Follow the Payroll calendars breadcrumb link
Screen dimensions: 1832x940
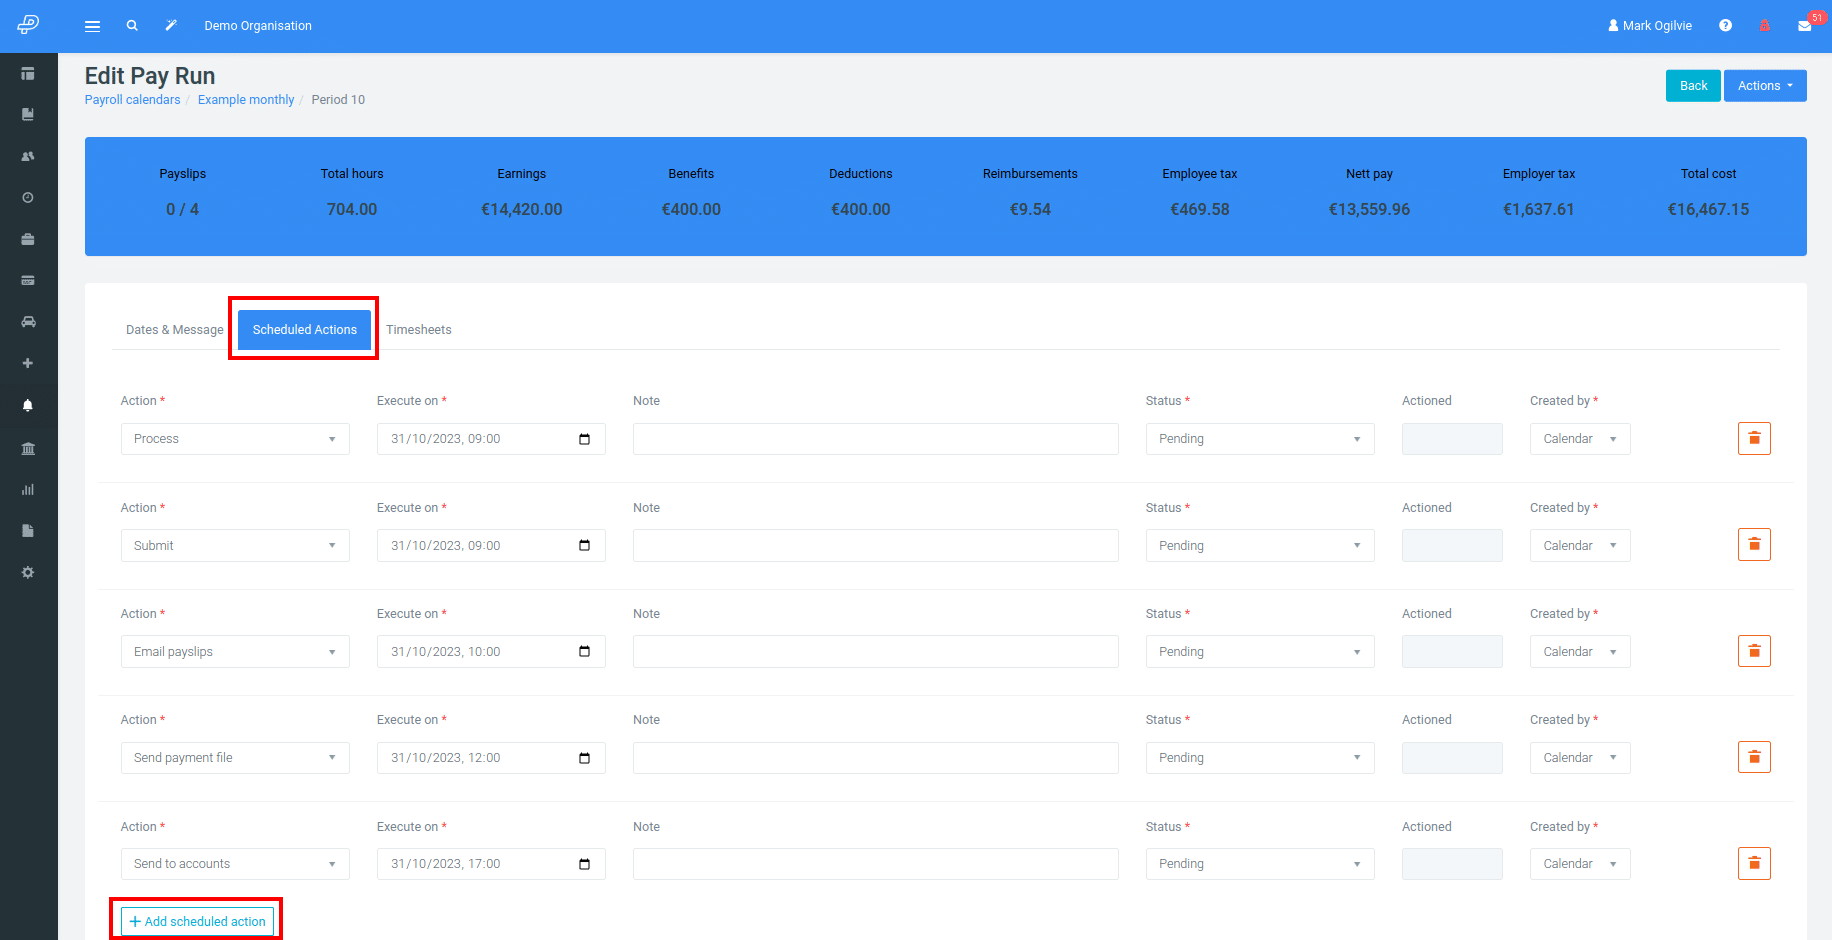point(132,99)
